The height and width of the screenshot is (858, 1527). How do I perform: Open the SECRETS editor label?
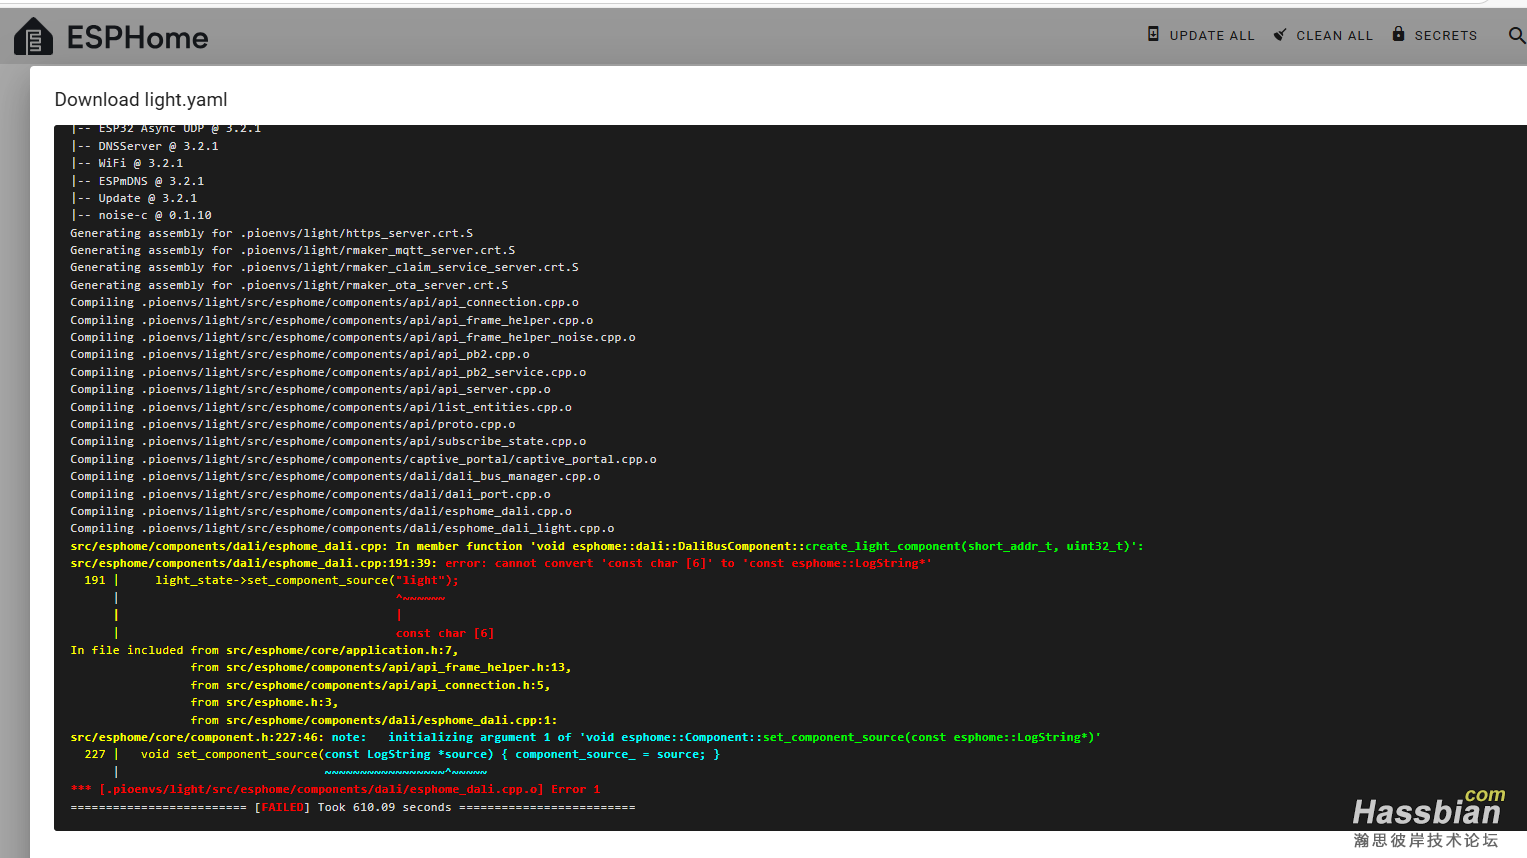(x=1445, y=36)
